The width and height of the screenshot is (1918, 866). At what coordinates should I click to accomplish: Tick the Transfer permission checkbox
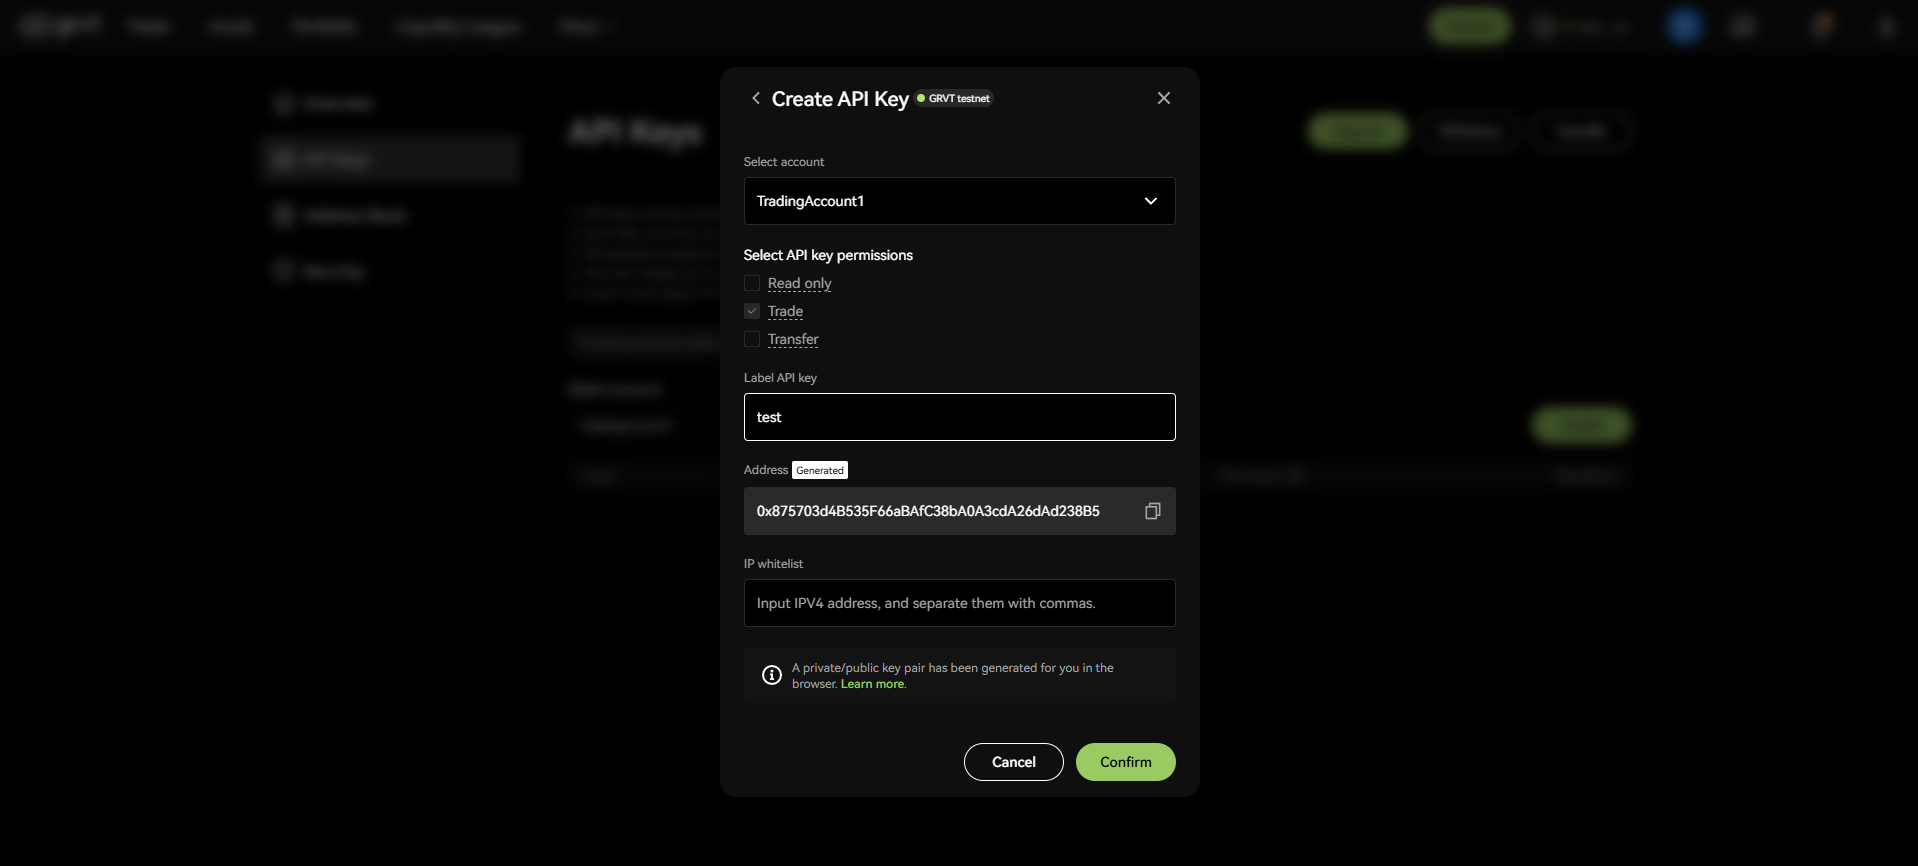752,339
